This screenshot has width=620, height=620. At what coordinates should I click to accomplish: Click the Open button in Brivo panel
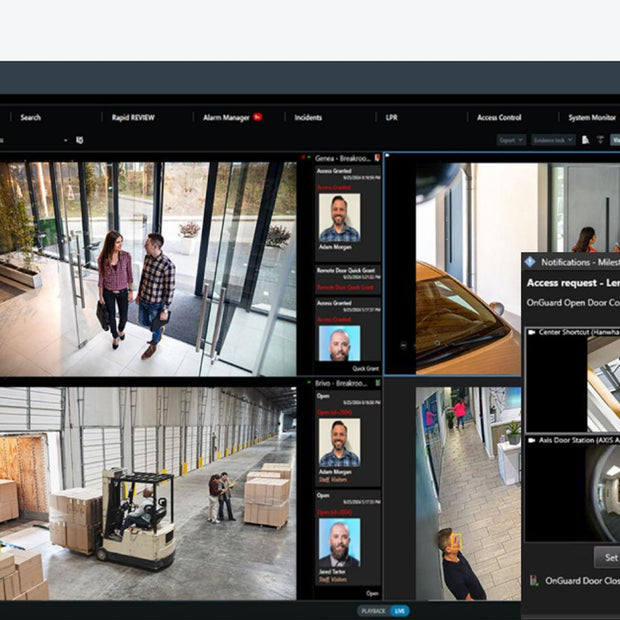[372, 593]
